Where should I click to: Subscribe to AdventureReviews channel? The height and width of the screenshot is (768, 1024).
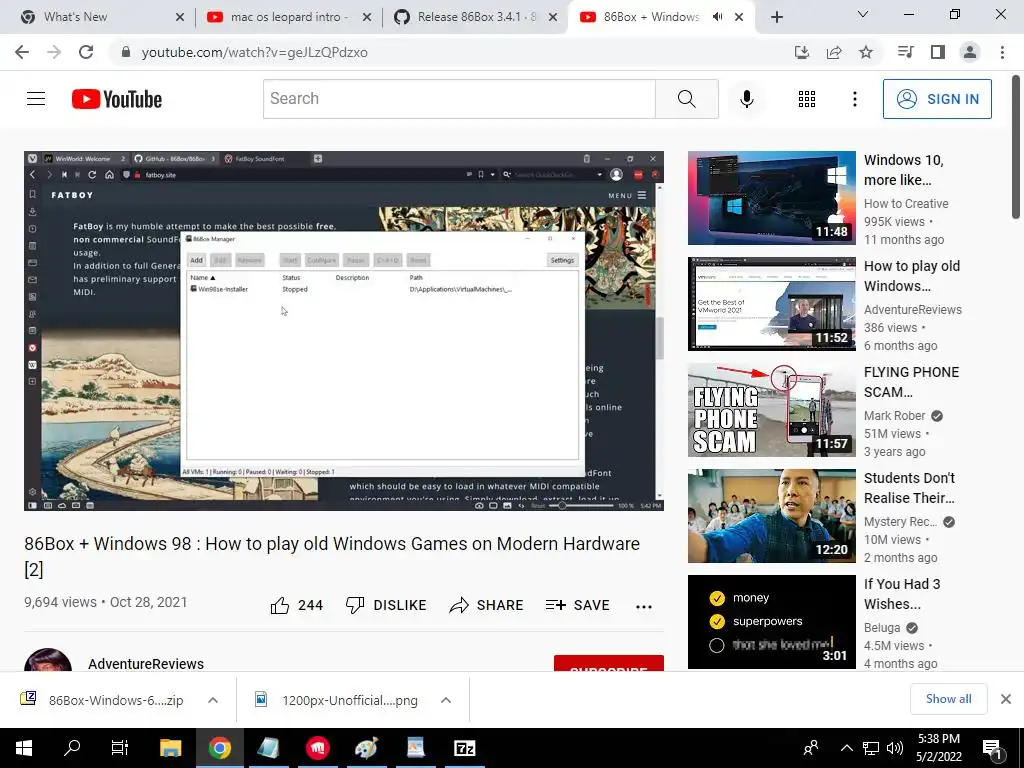point(609,663)
